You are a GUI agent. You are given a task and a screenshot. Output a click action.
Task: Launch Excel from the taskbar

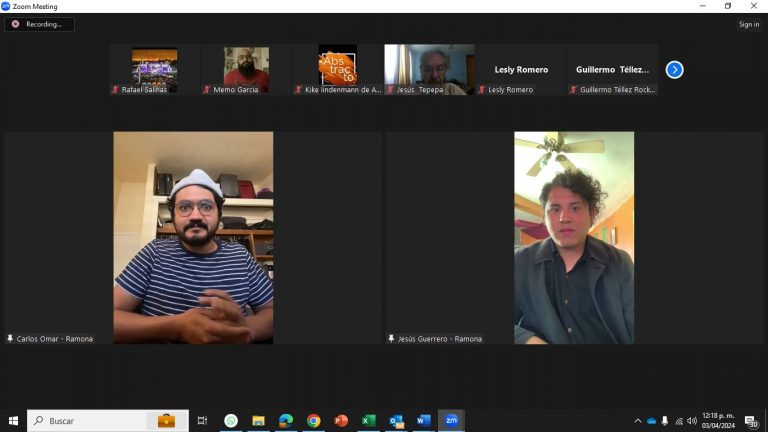pos(368,421)
